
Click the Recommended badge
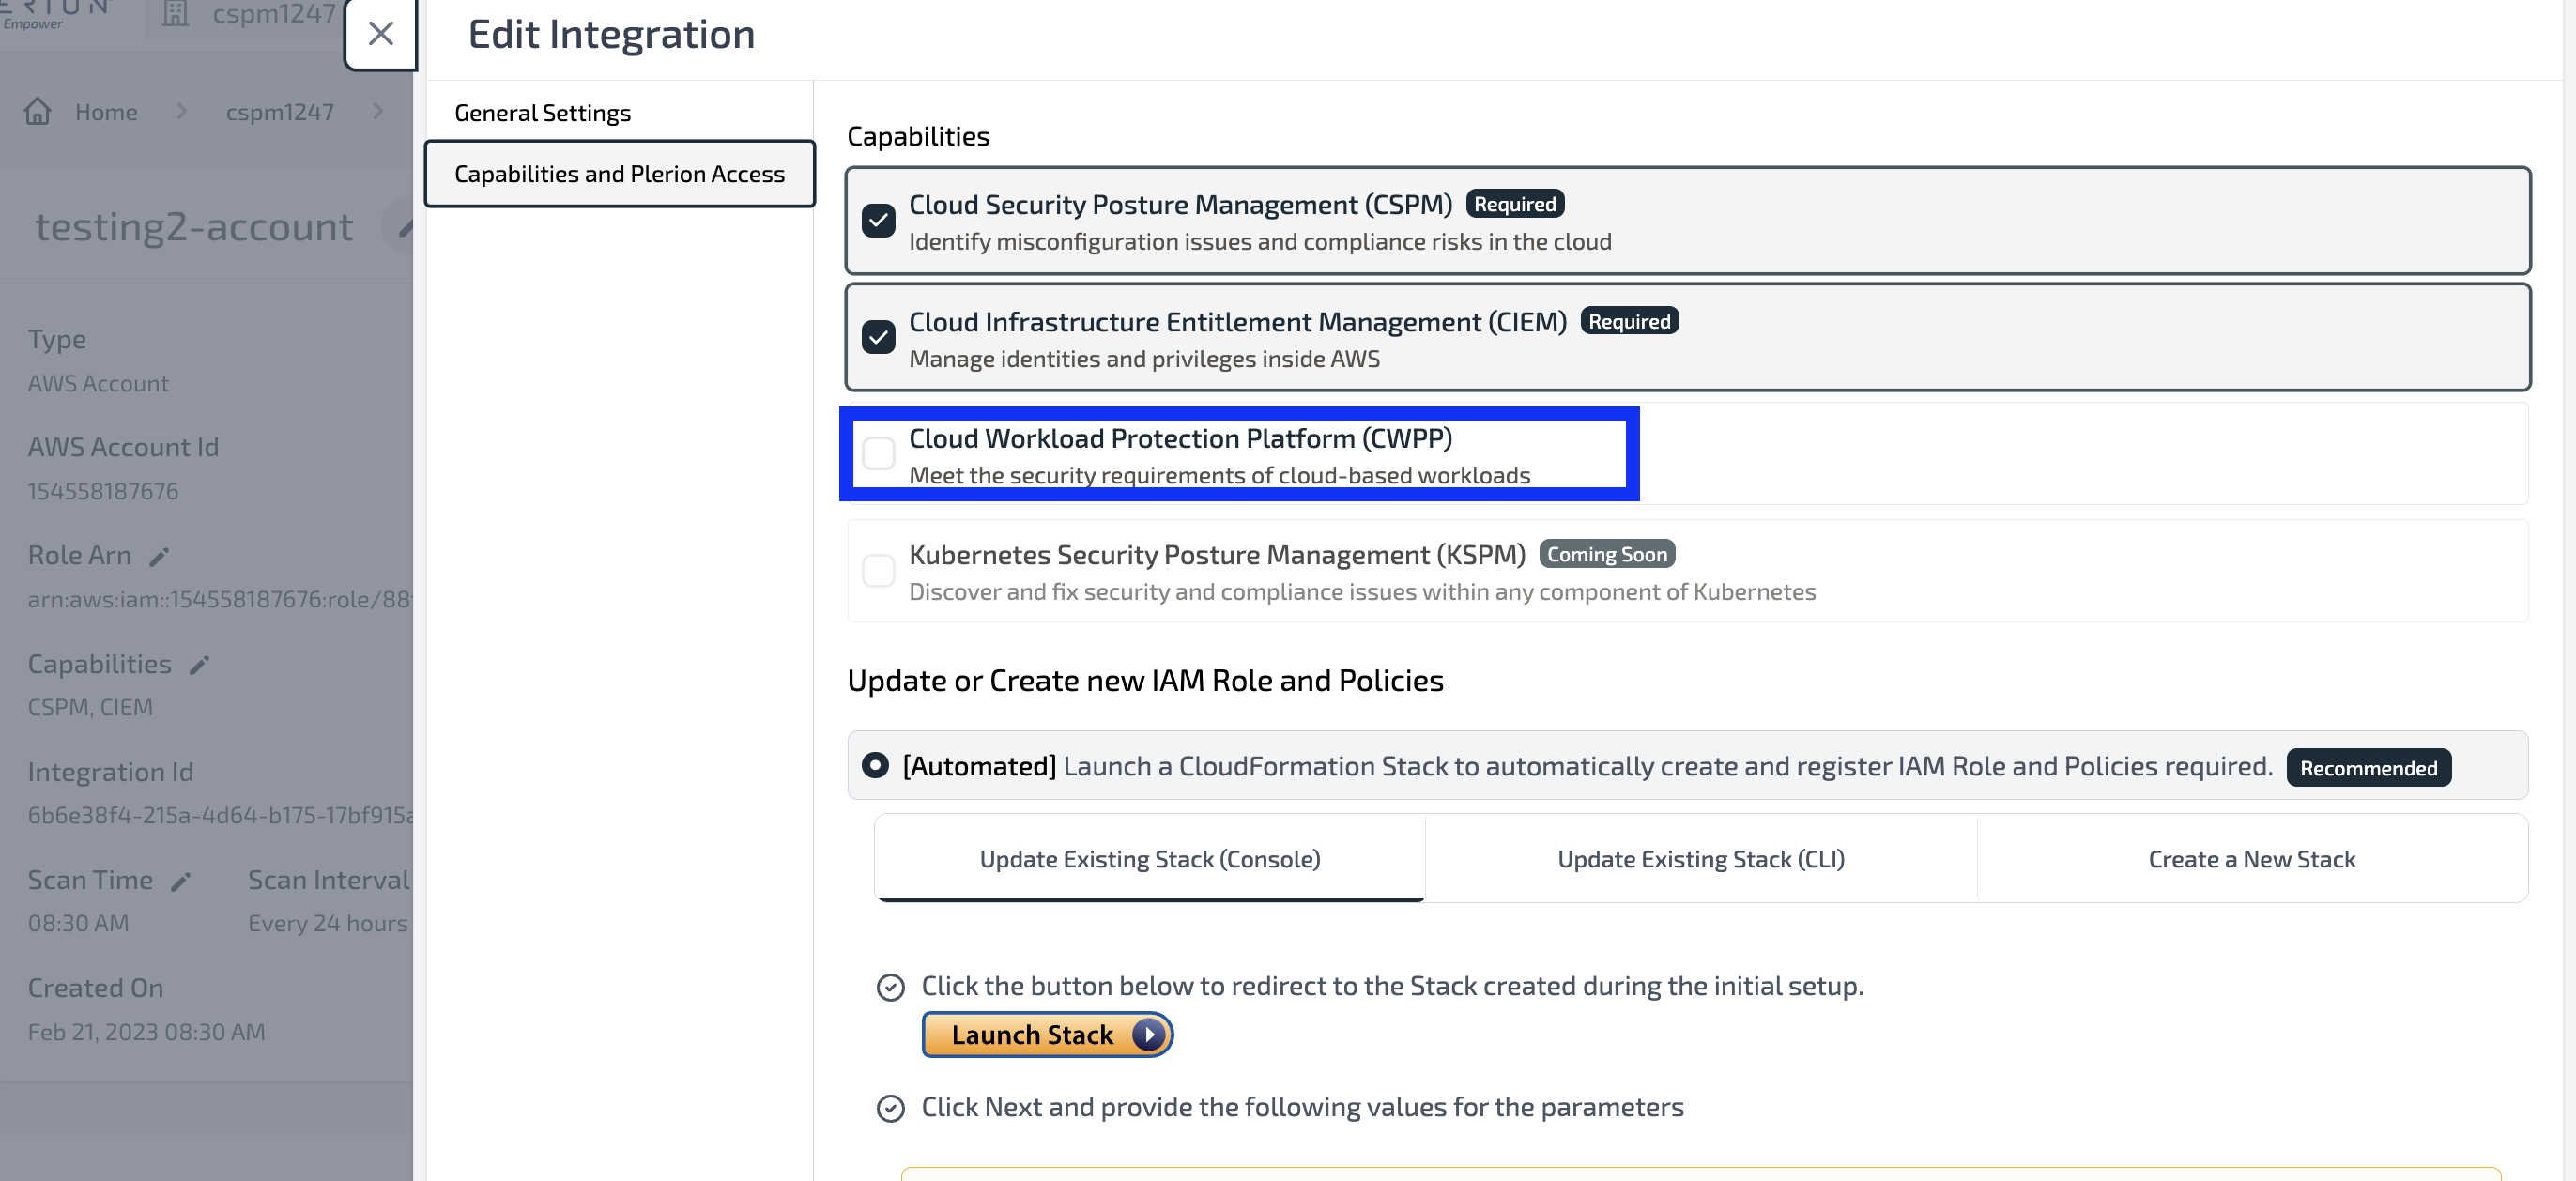pos(2368,768)
